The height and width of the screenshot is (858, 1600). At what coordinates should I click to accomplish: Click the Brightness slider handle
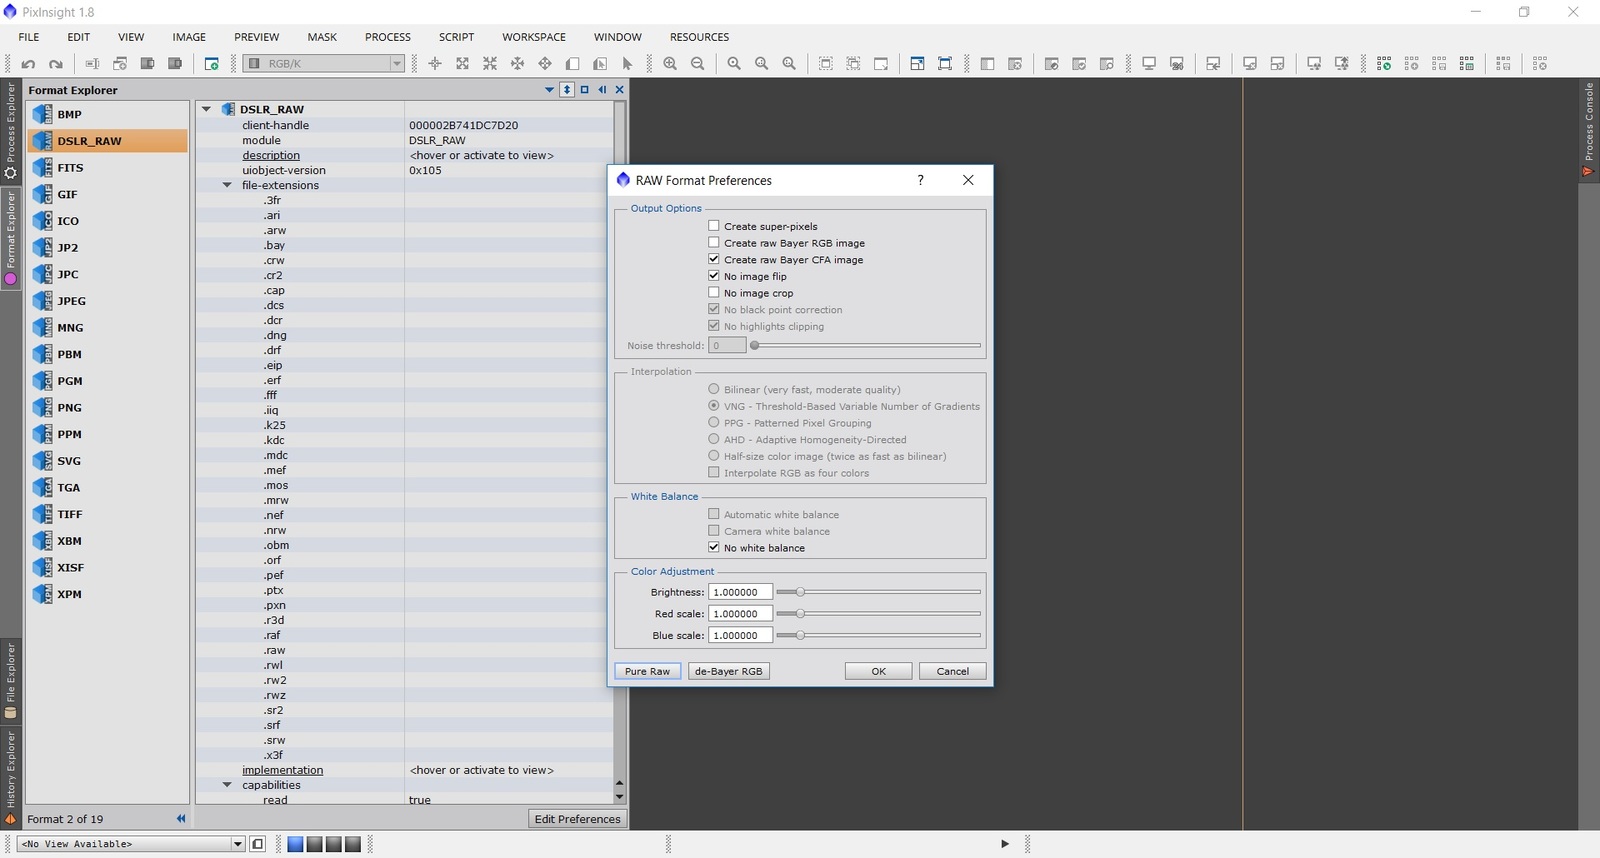(x=800, y=592)
